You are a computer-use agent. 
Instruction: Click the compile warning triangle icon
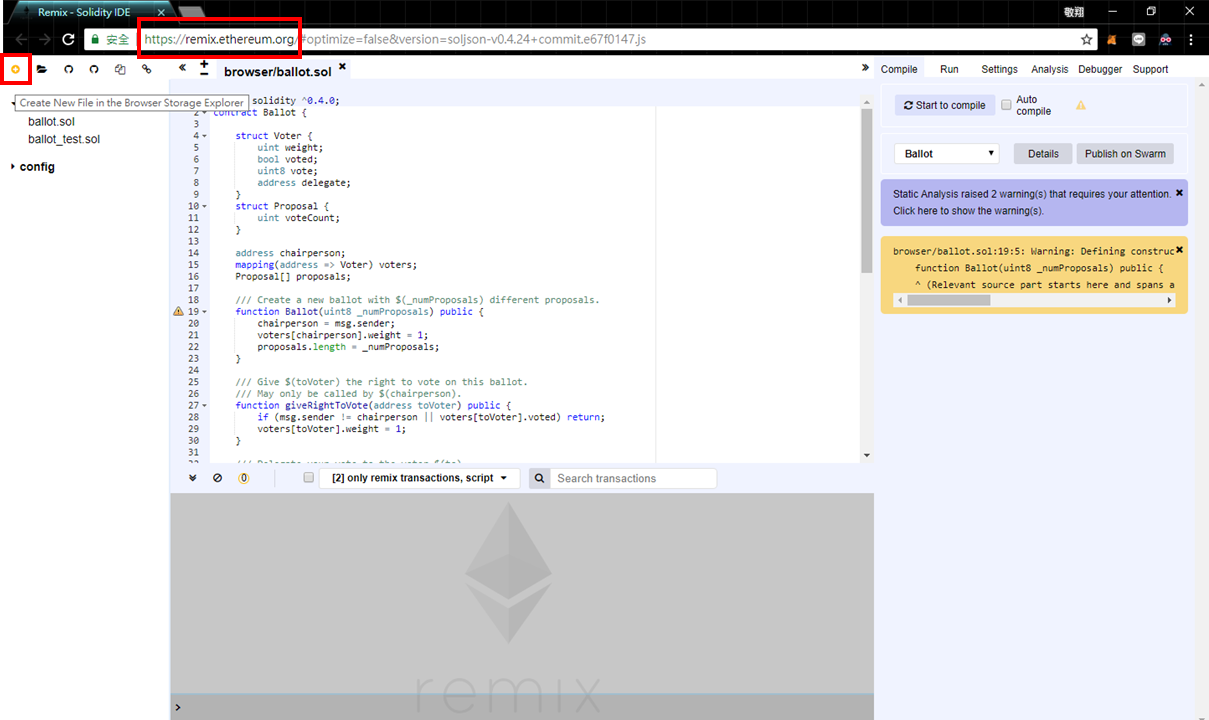tap(1081, 105)
